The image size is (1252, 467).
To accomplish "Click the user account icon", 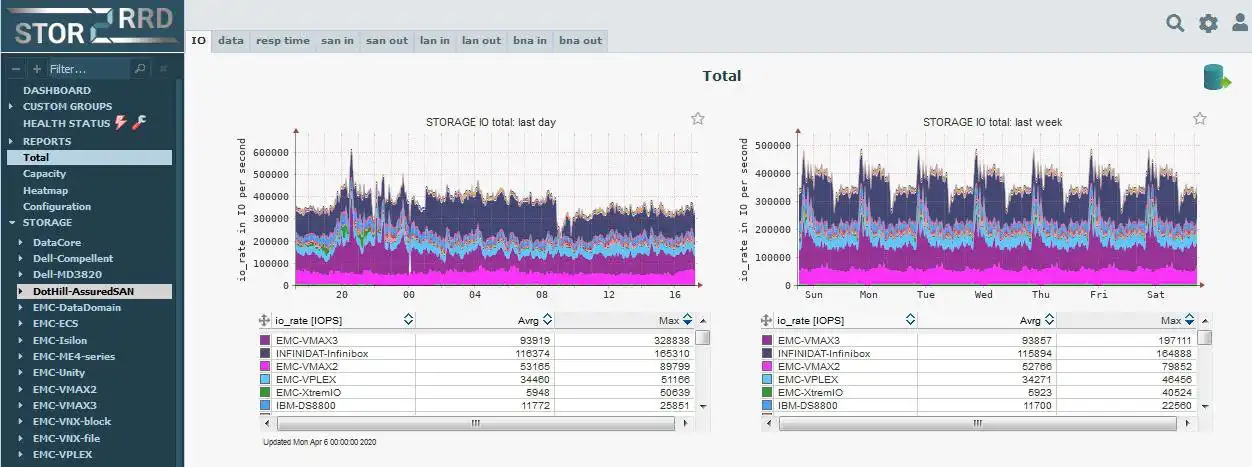I will (x=1240, y=23).
